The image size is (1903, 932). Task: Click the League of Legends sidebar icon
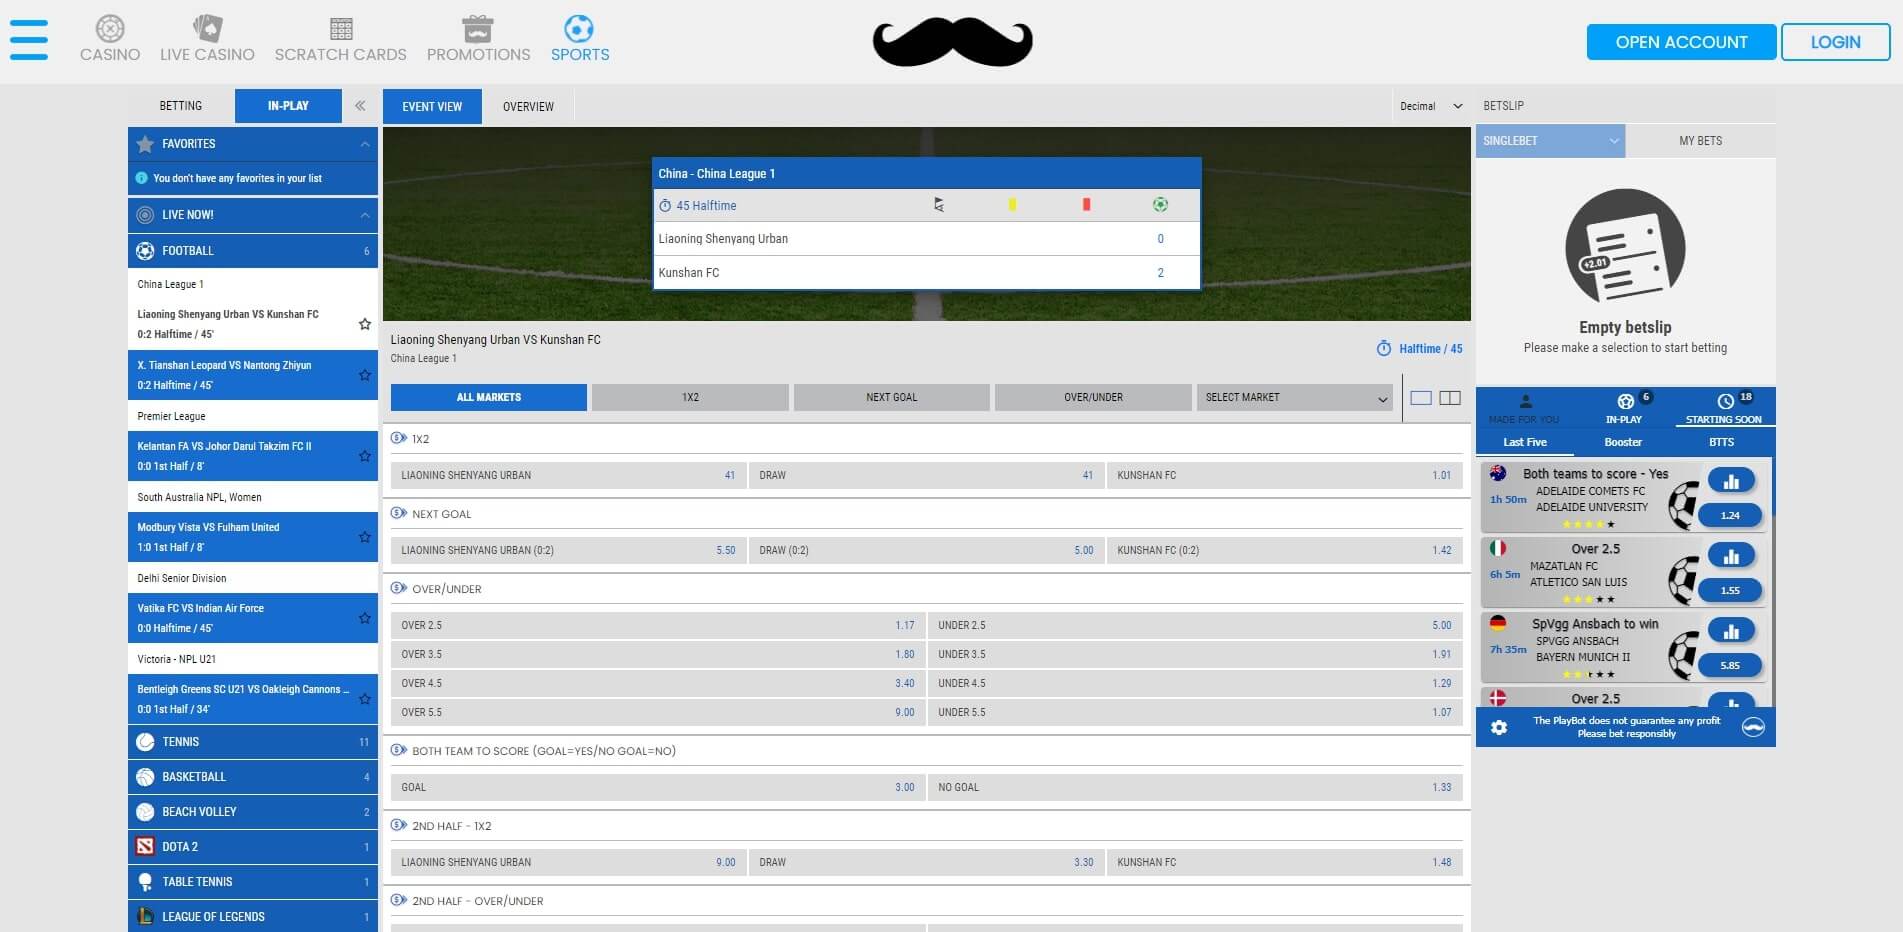(x=145, y=916)
